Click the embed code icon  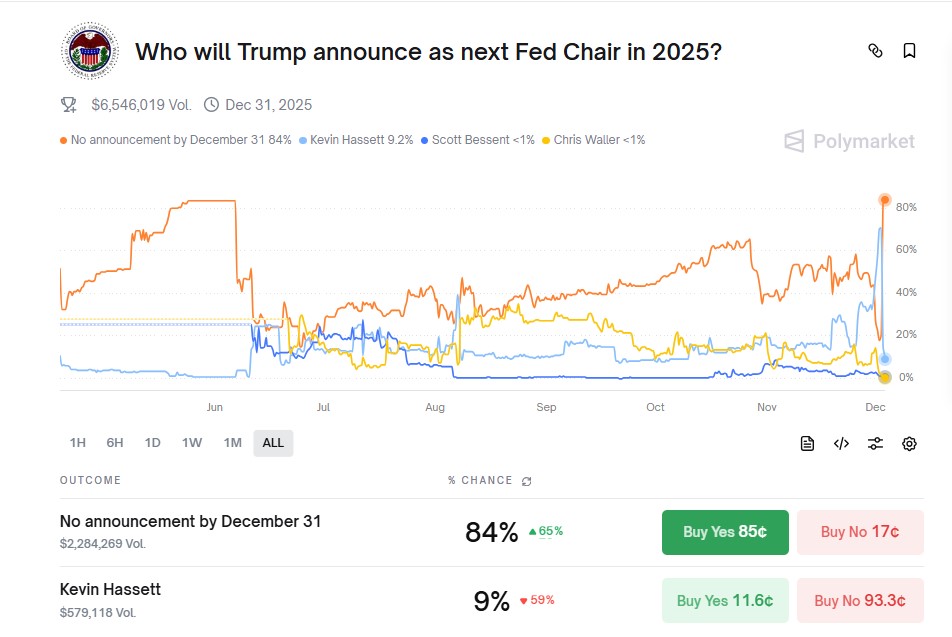(841, 444)
